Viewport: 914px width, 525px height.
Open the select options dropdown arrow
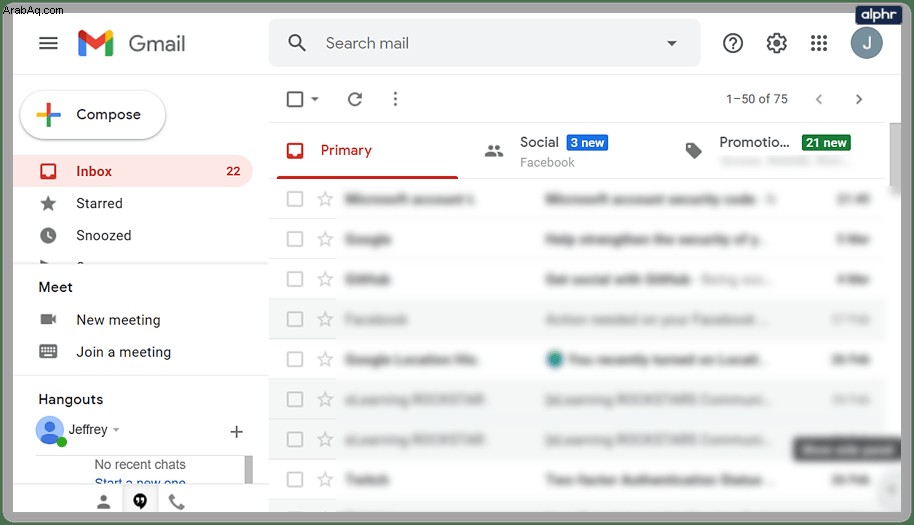tap(315, 99)
